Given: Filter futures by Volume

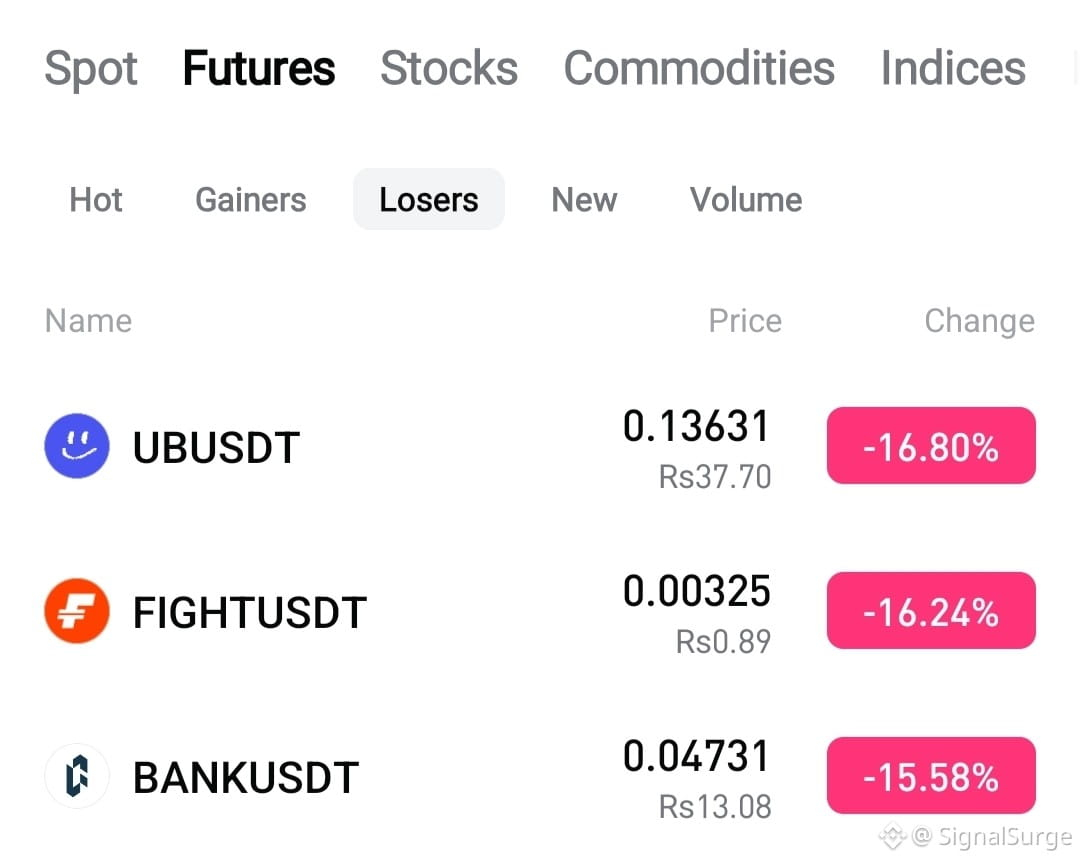Looking at the screenshot, I should pyautogui.click(x=746, y=200).
